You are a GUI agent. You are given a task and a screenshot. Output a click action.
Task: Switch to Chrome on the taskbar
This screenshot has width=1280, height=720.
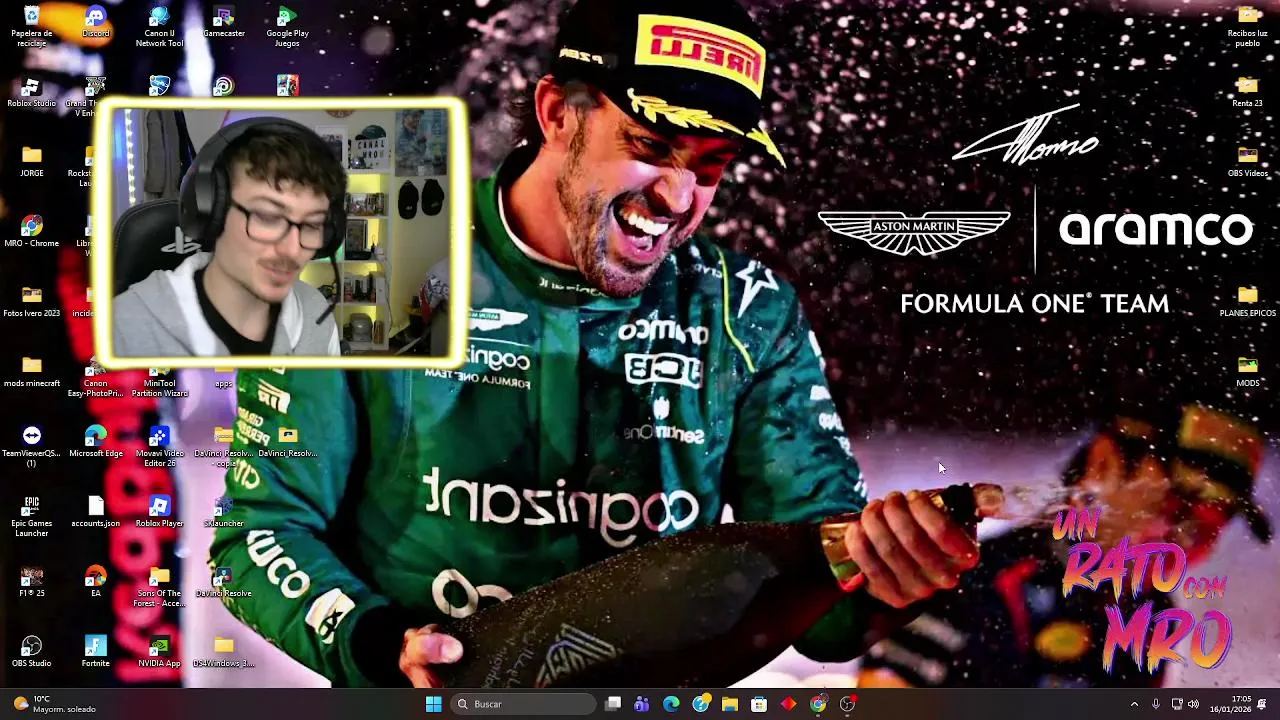(x=818, y=704)
